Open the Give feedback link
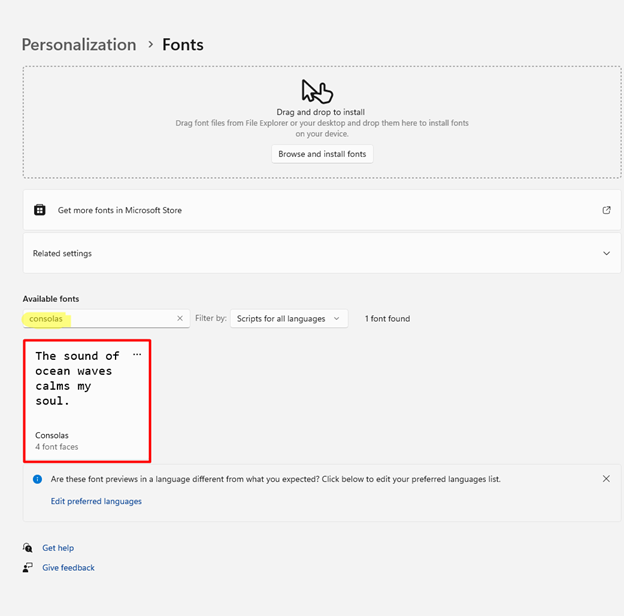The height and width of the screenshot is (616, 624). point(68,568)
